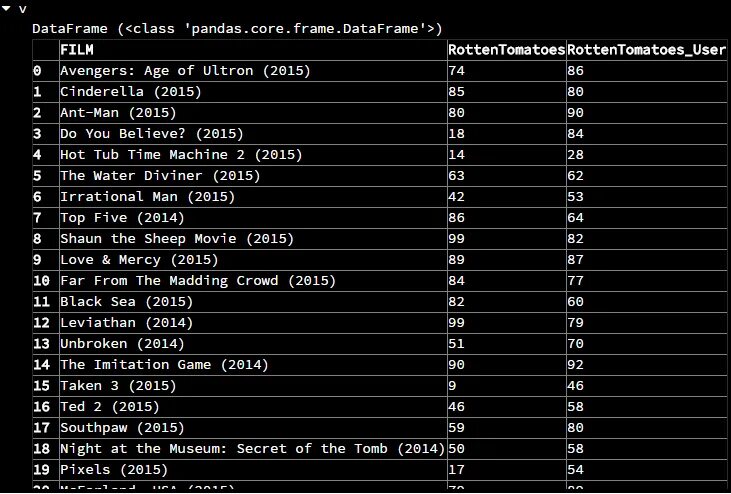Select the Pixels (2015) cell
Viewport: 731px width, 494px height.
253,469
